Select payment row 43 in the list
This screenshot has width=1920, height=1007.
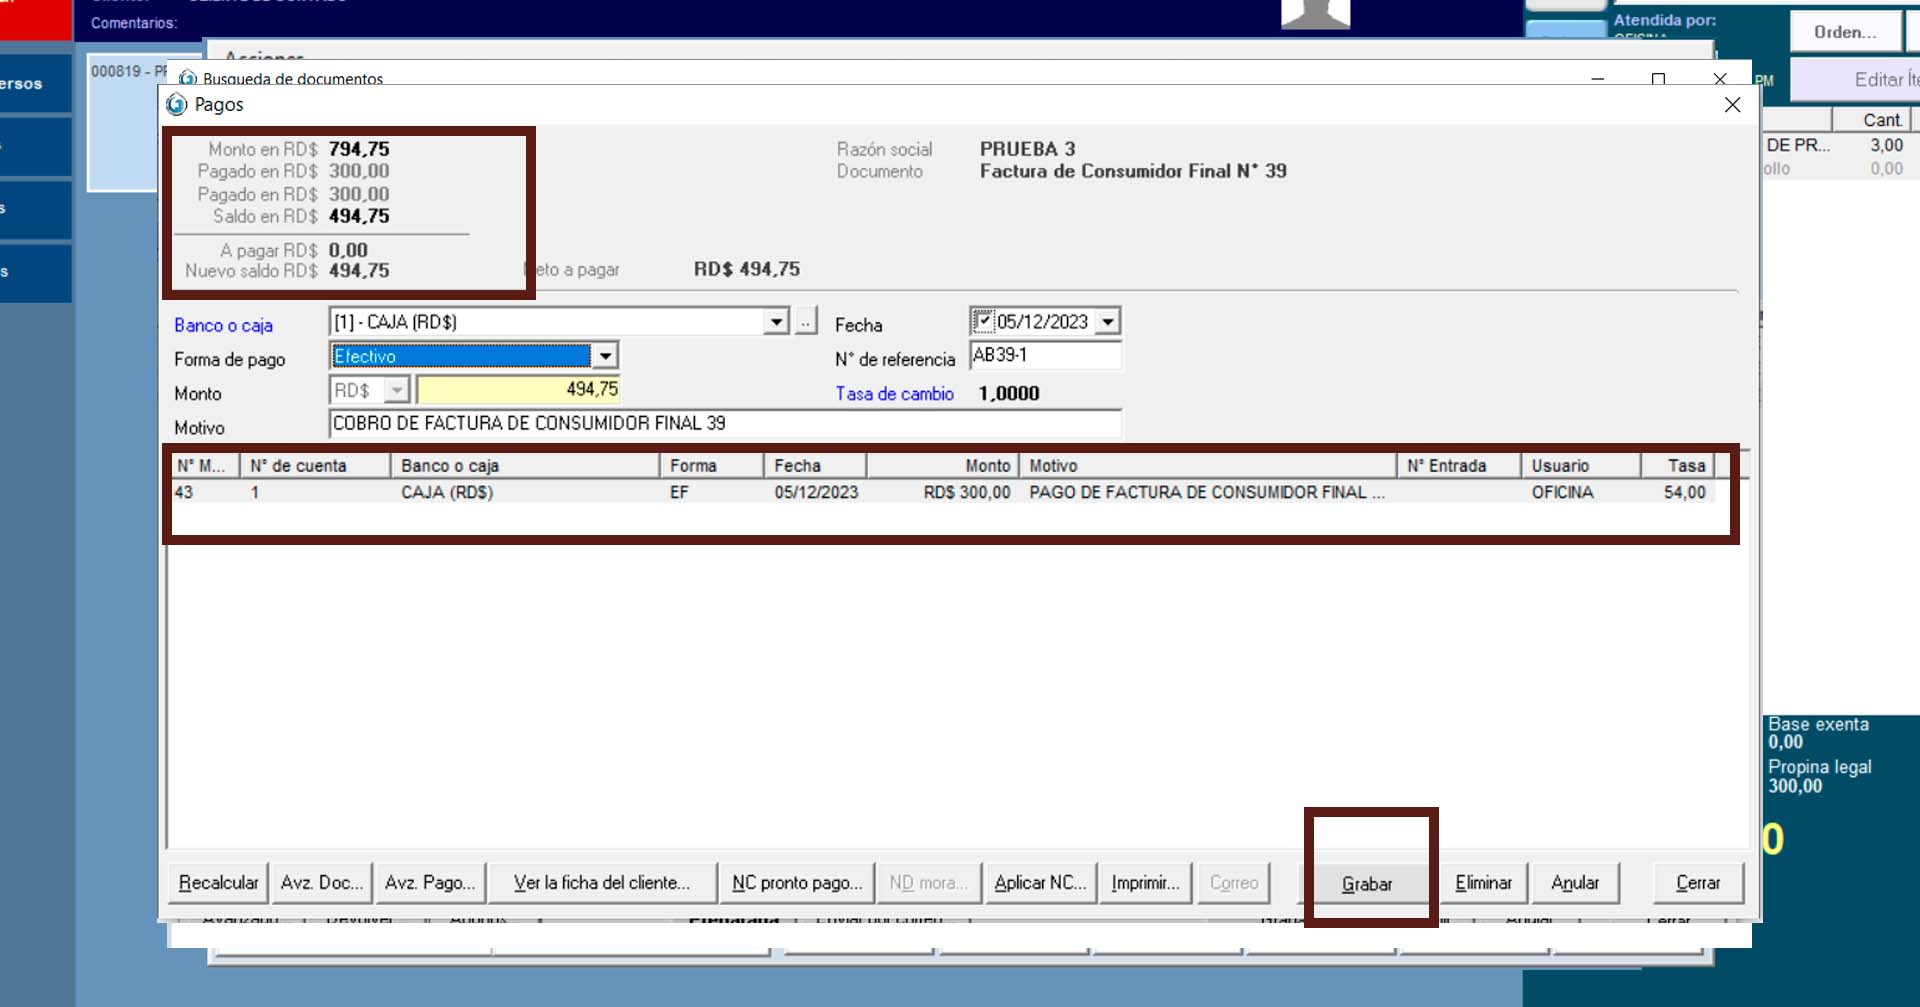click(600, 492)
